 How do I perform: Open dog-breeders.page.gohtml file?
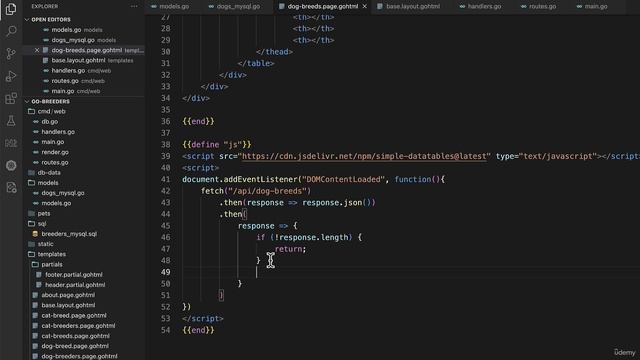click(79, 356)
